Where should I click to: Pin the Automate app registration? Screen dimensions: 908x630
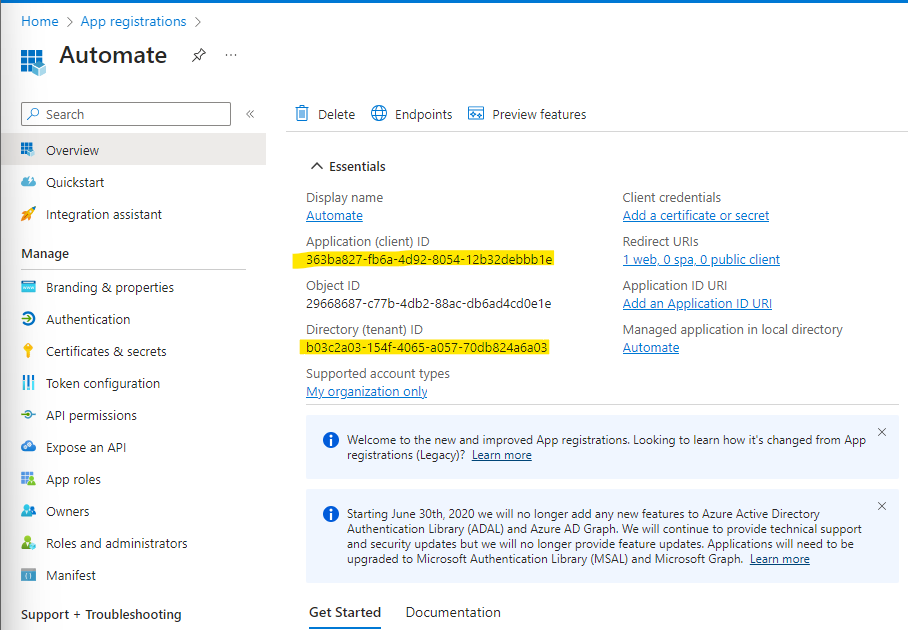(x=198, y=56)
